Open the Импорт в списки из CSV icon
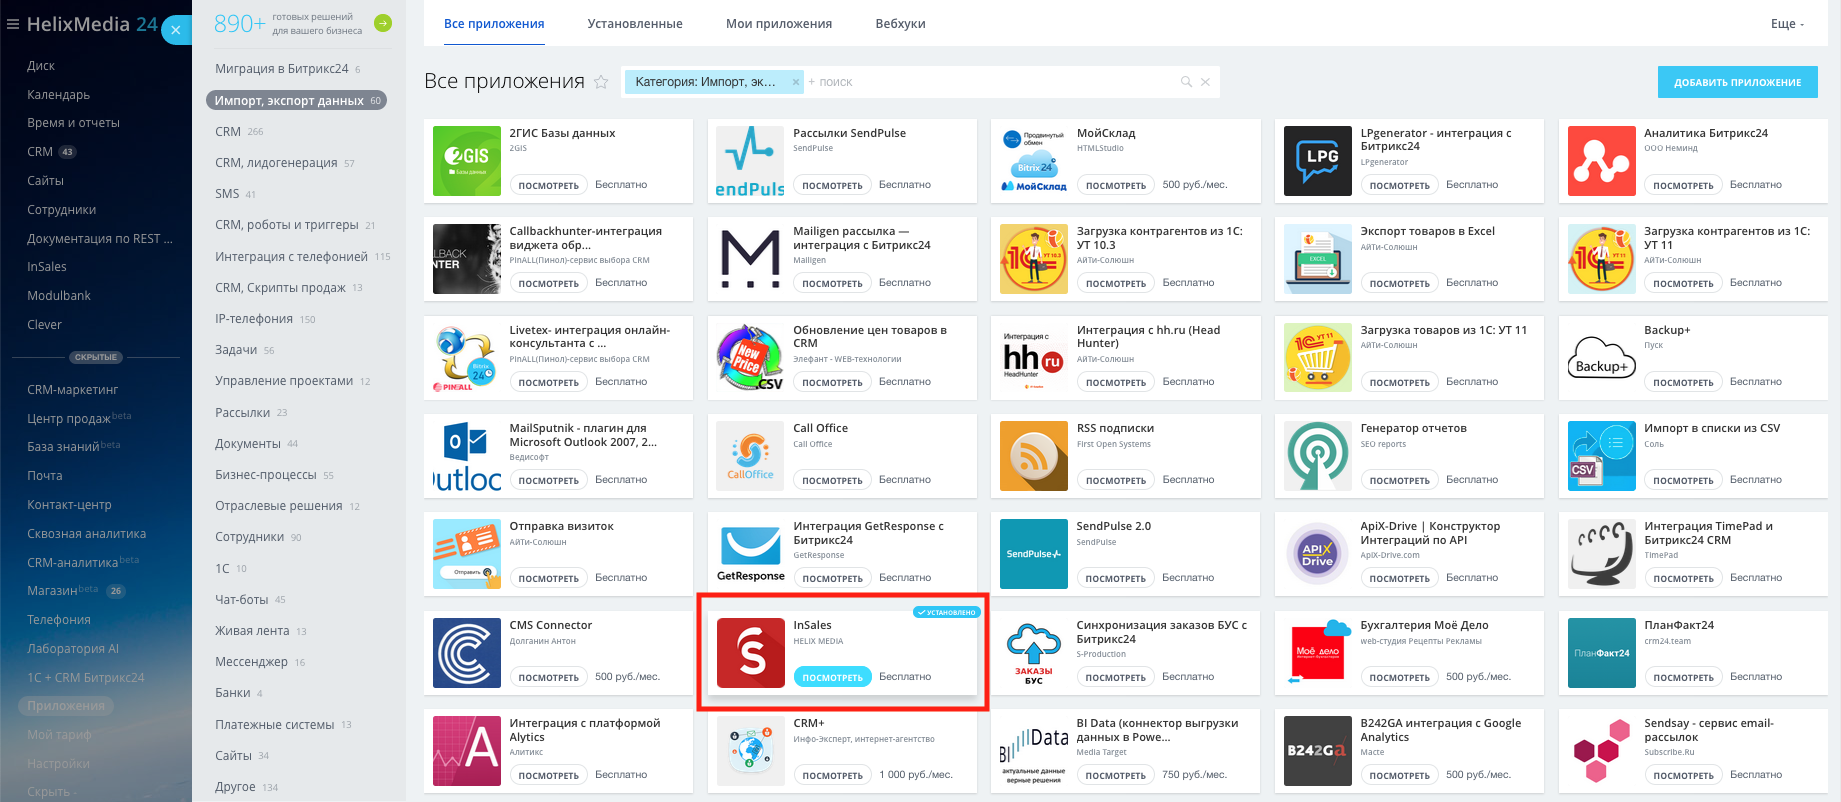The image size is (1841, 802). 1602,456
